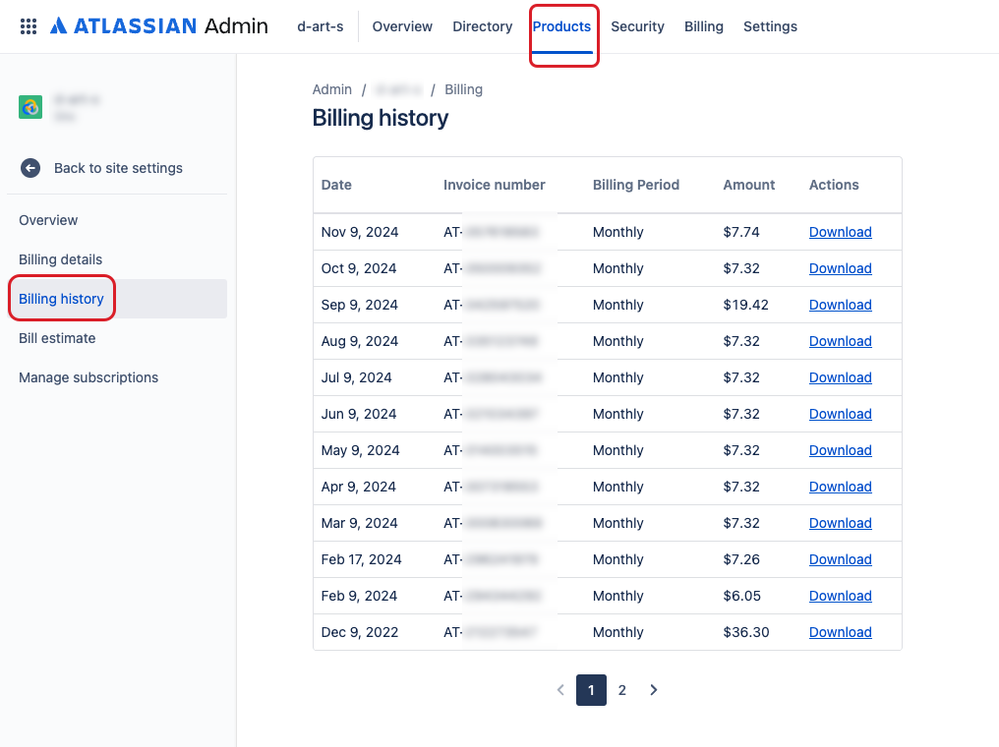Download the Aug 9, 2024 invoice

(840, 341)
